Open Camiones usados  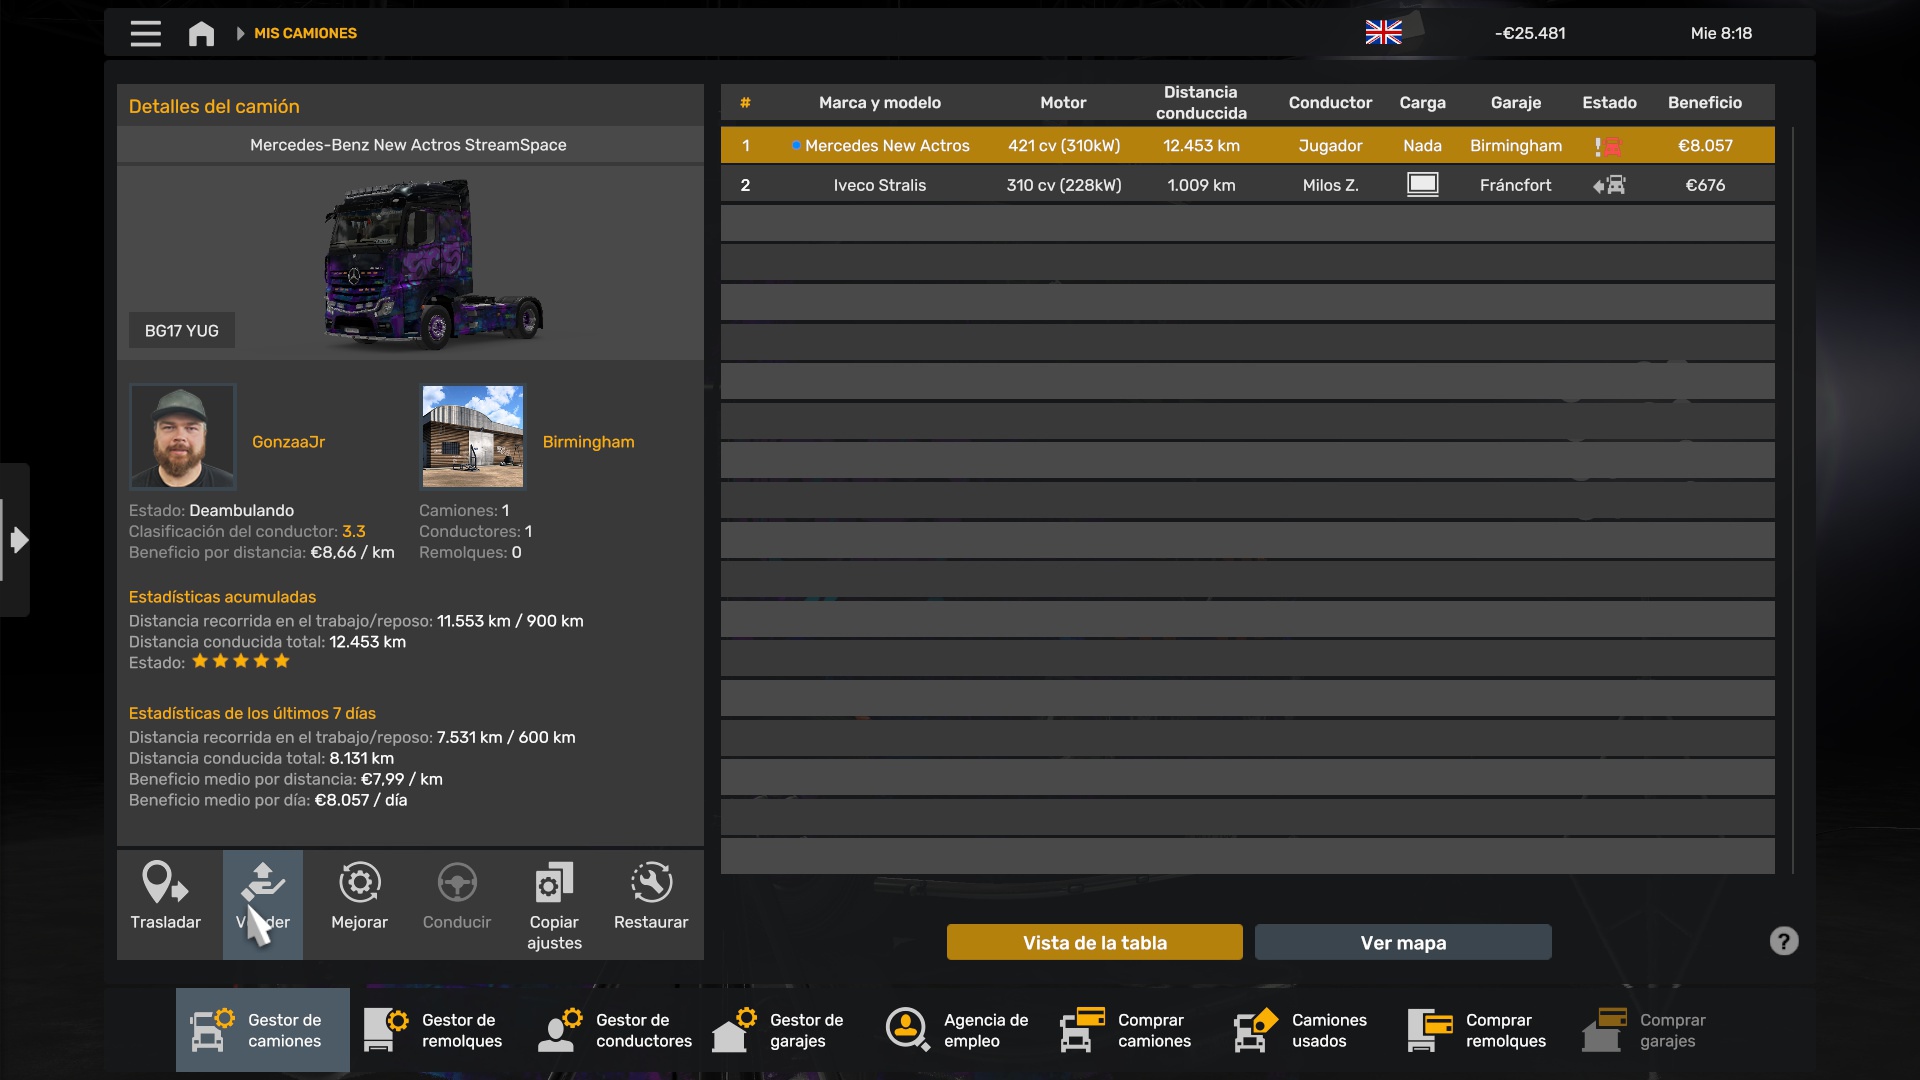click(1305, 1030)
